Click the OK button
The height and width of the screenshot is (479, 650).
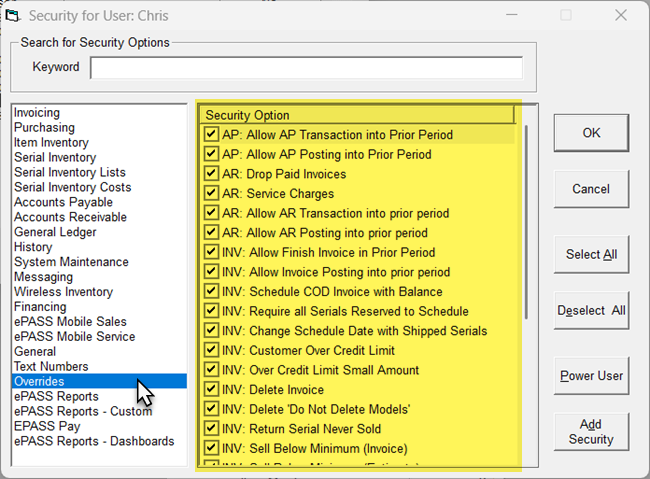click(x=590, y=133)
